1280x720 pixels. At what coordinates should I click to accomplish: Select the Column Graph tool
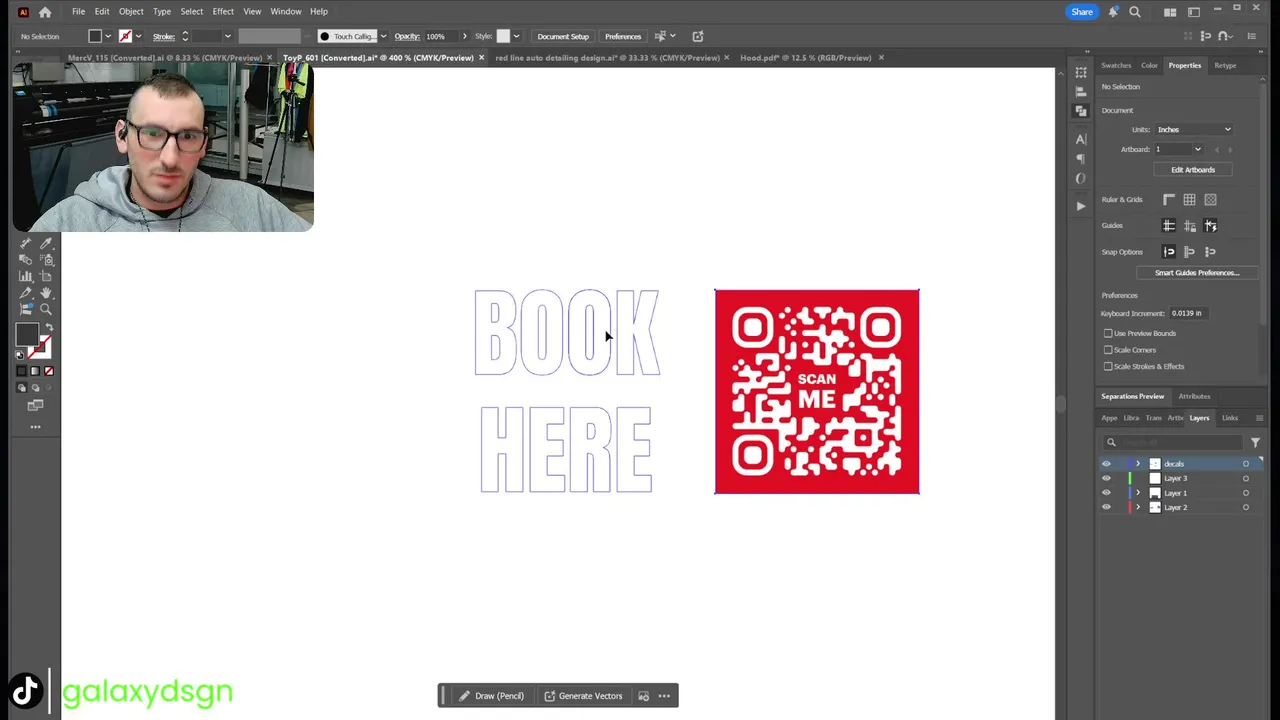point(26,277)
